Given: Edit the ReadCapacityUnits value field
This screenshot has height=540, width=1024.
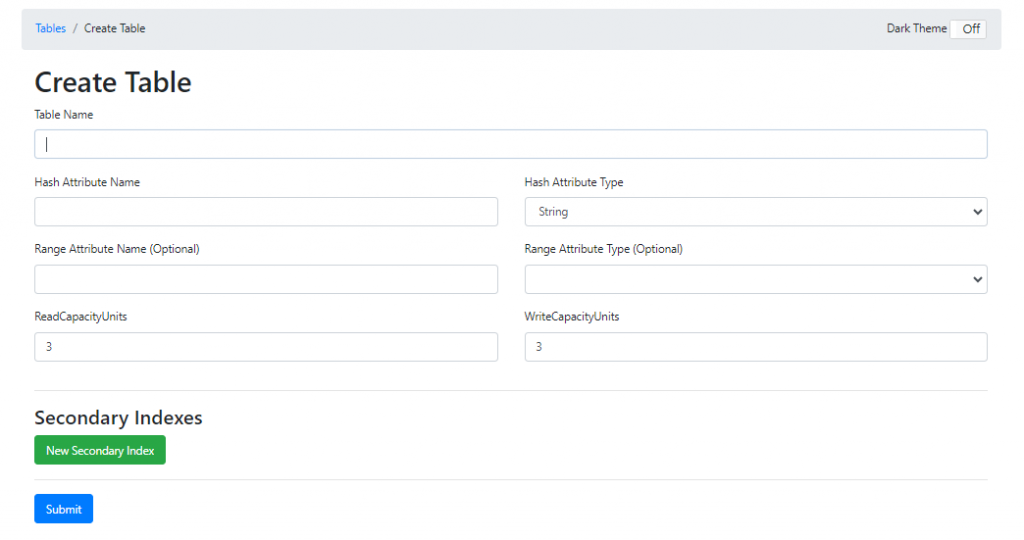Looking at the screenshot, I should (x=266, y=347).
